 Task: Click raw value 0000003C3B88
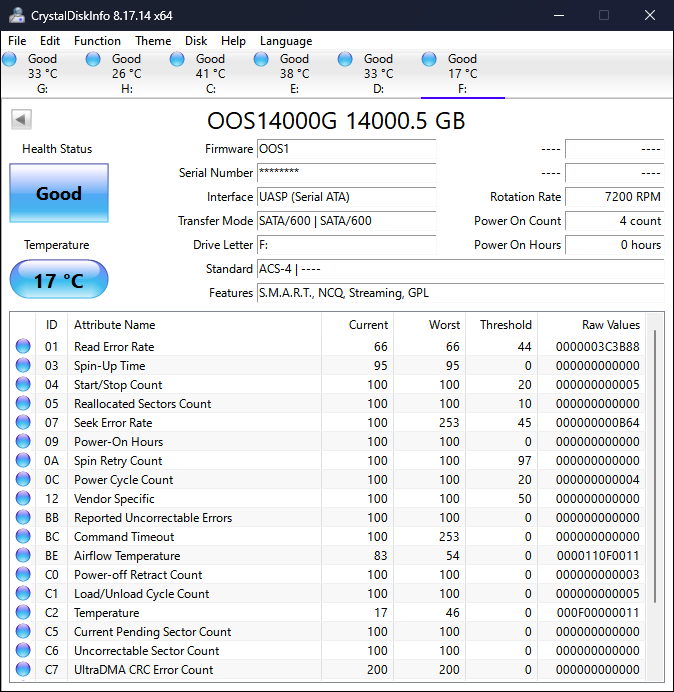pos(597,346)
